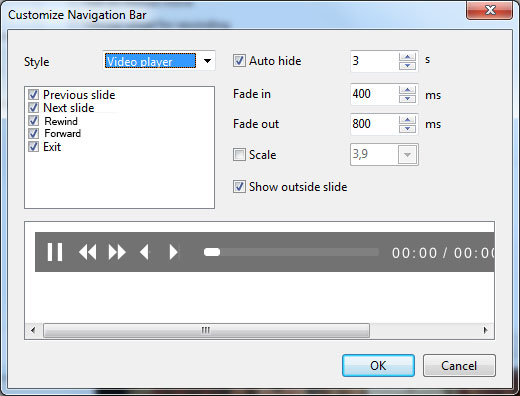The width and height of the screenshot is (520, 396).
Task: Increase Fade in value with up arrow
Action: pos(407,90)
